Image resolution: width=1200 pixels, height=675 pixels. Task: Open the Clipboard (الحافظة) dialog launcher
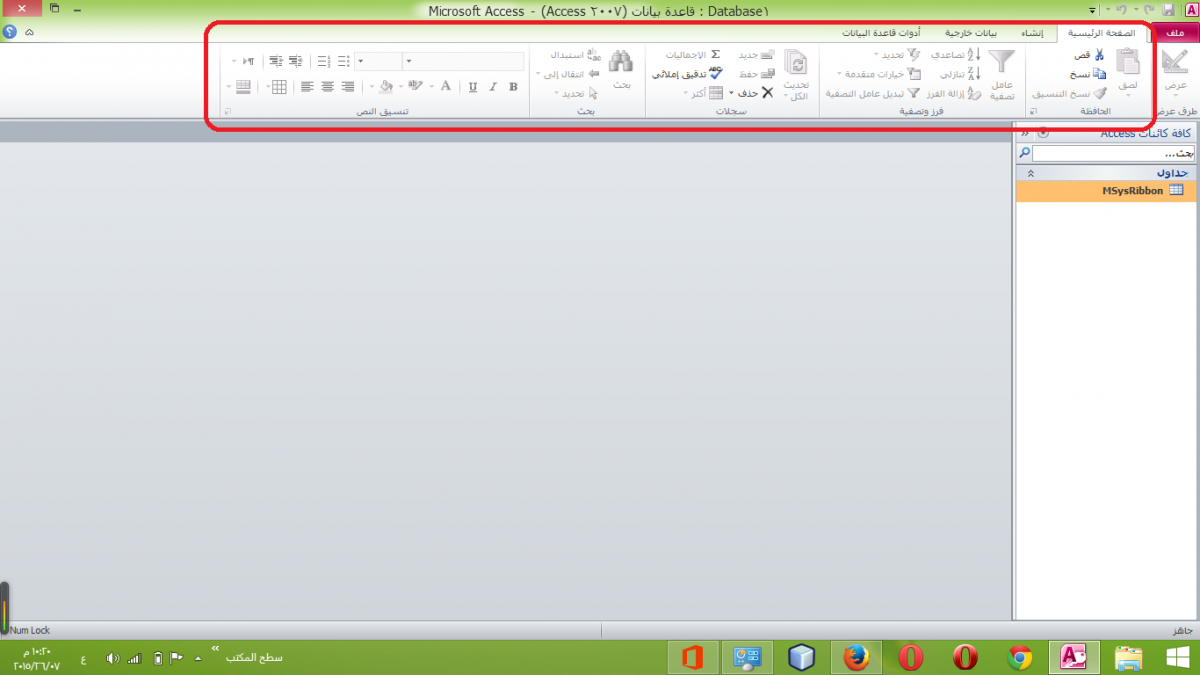pos(1034,112)
